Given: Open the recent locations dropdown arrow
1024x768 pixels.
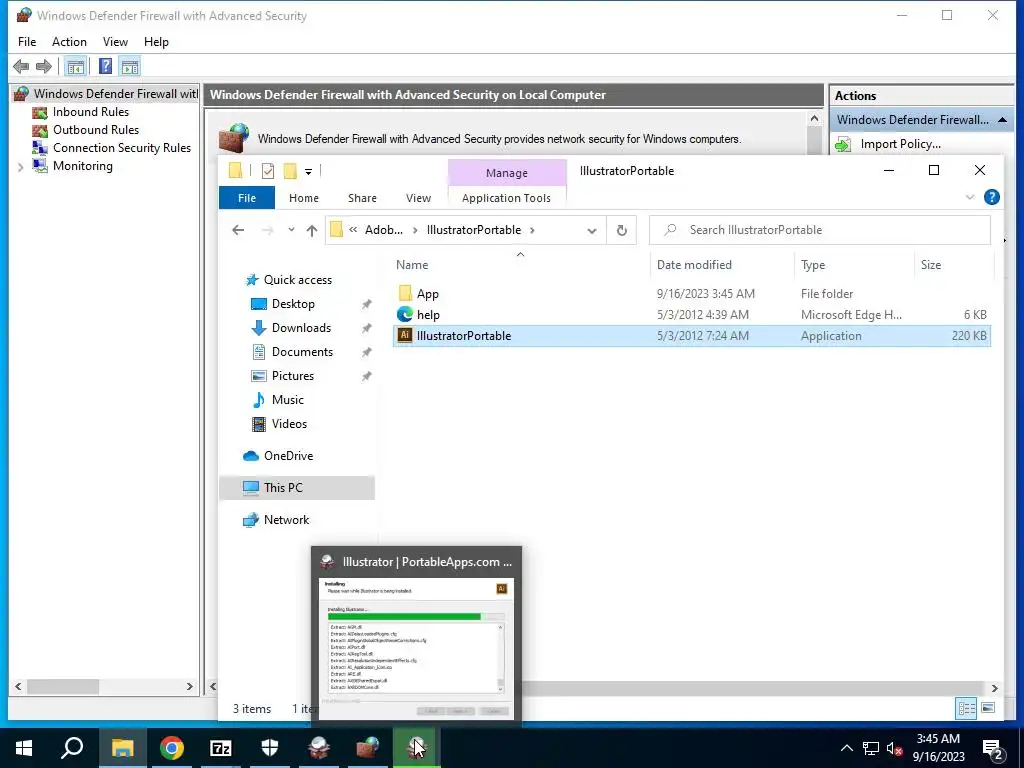Looking at the screenshot, I should 291,230.
